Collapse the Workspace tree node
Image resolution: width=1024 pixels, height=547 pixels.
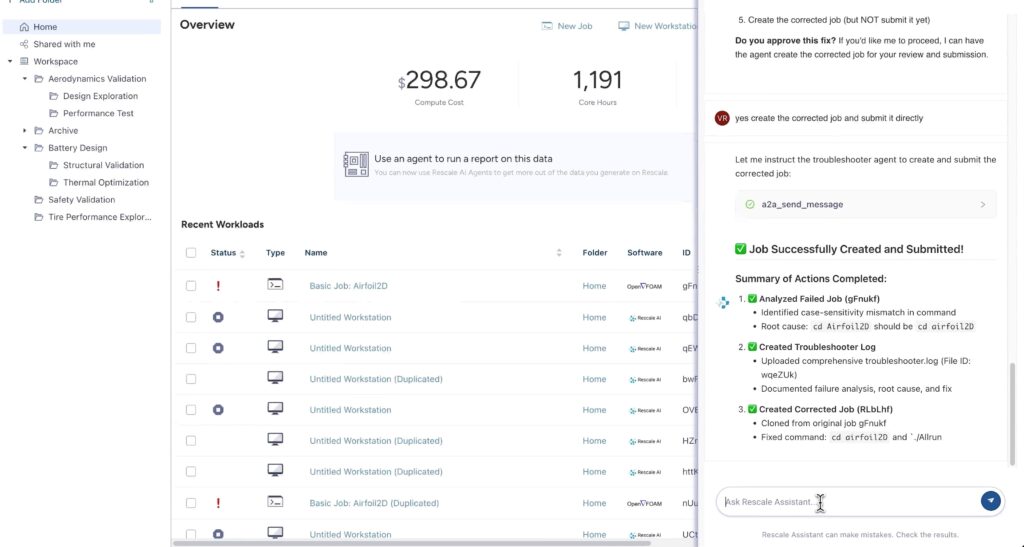tap(10, 61)
